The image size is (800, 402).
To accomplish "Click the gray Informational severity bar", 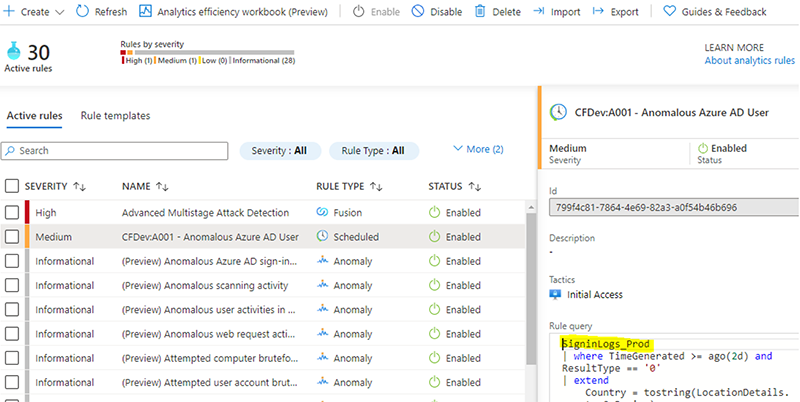I will click(213, 52).
